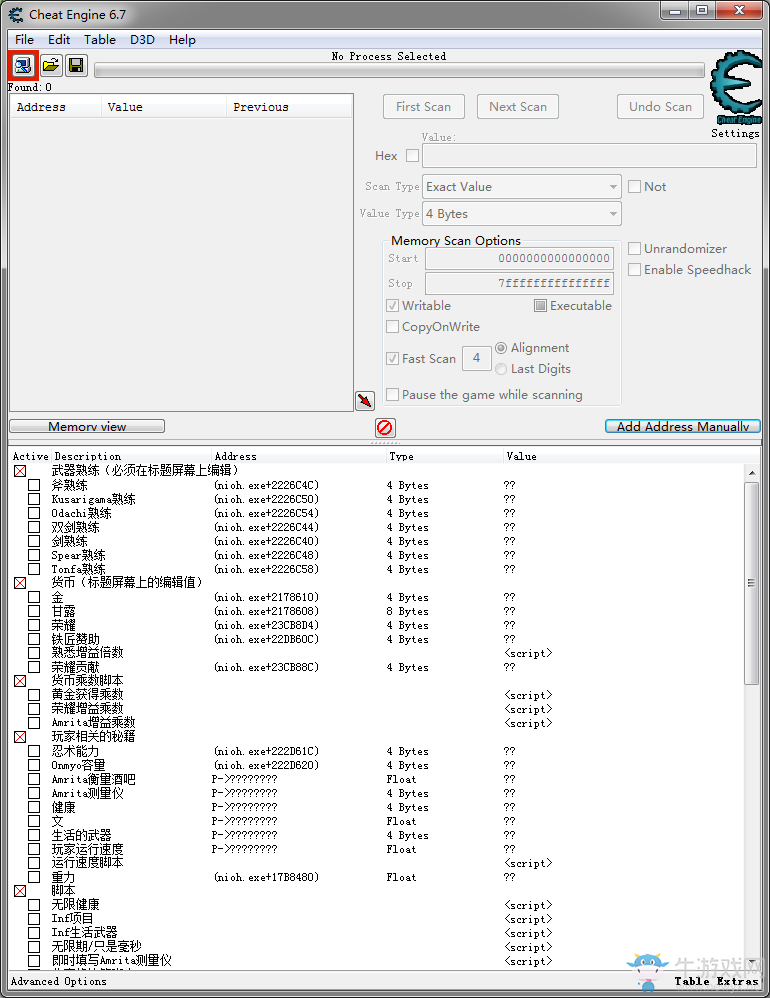770x998 pixels.
Task: Toggle the 武器熟练 group active box
Action: [x=20, y=471]
